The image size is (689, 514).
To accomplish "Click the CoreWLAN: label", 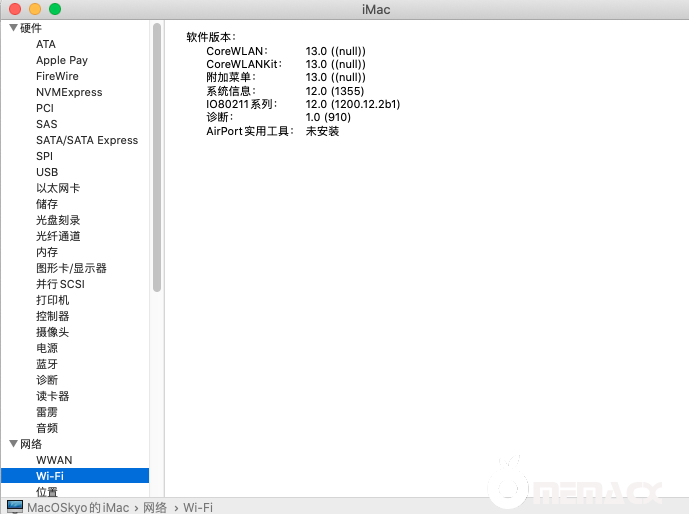I will [x=237, y=51].
